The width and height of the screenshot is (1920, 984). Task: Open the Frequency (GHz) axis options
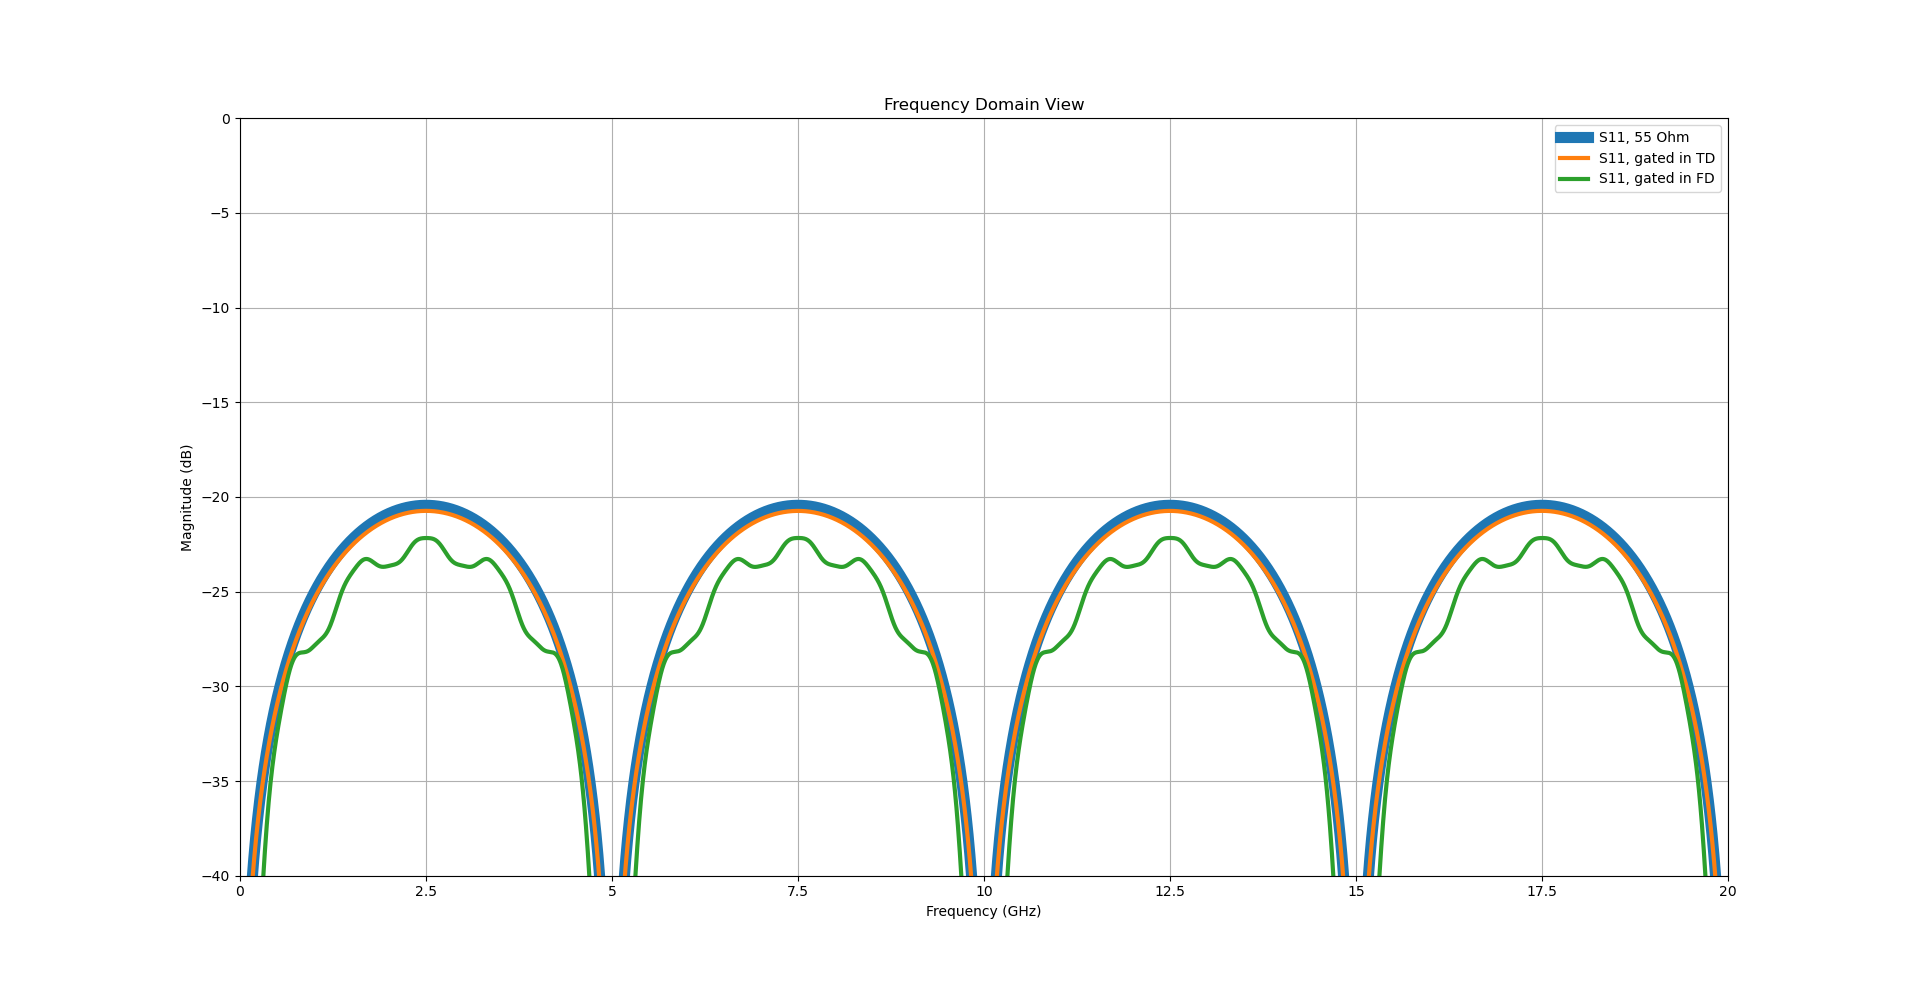(x=983, y=911)
